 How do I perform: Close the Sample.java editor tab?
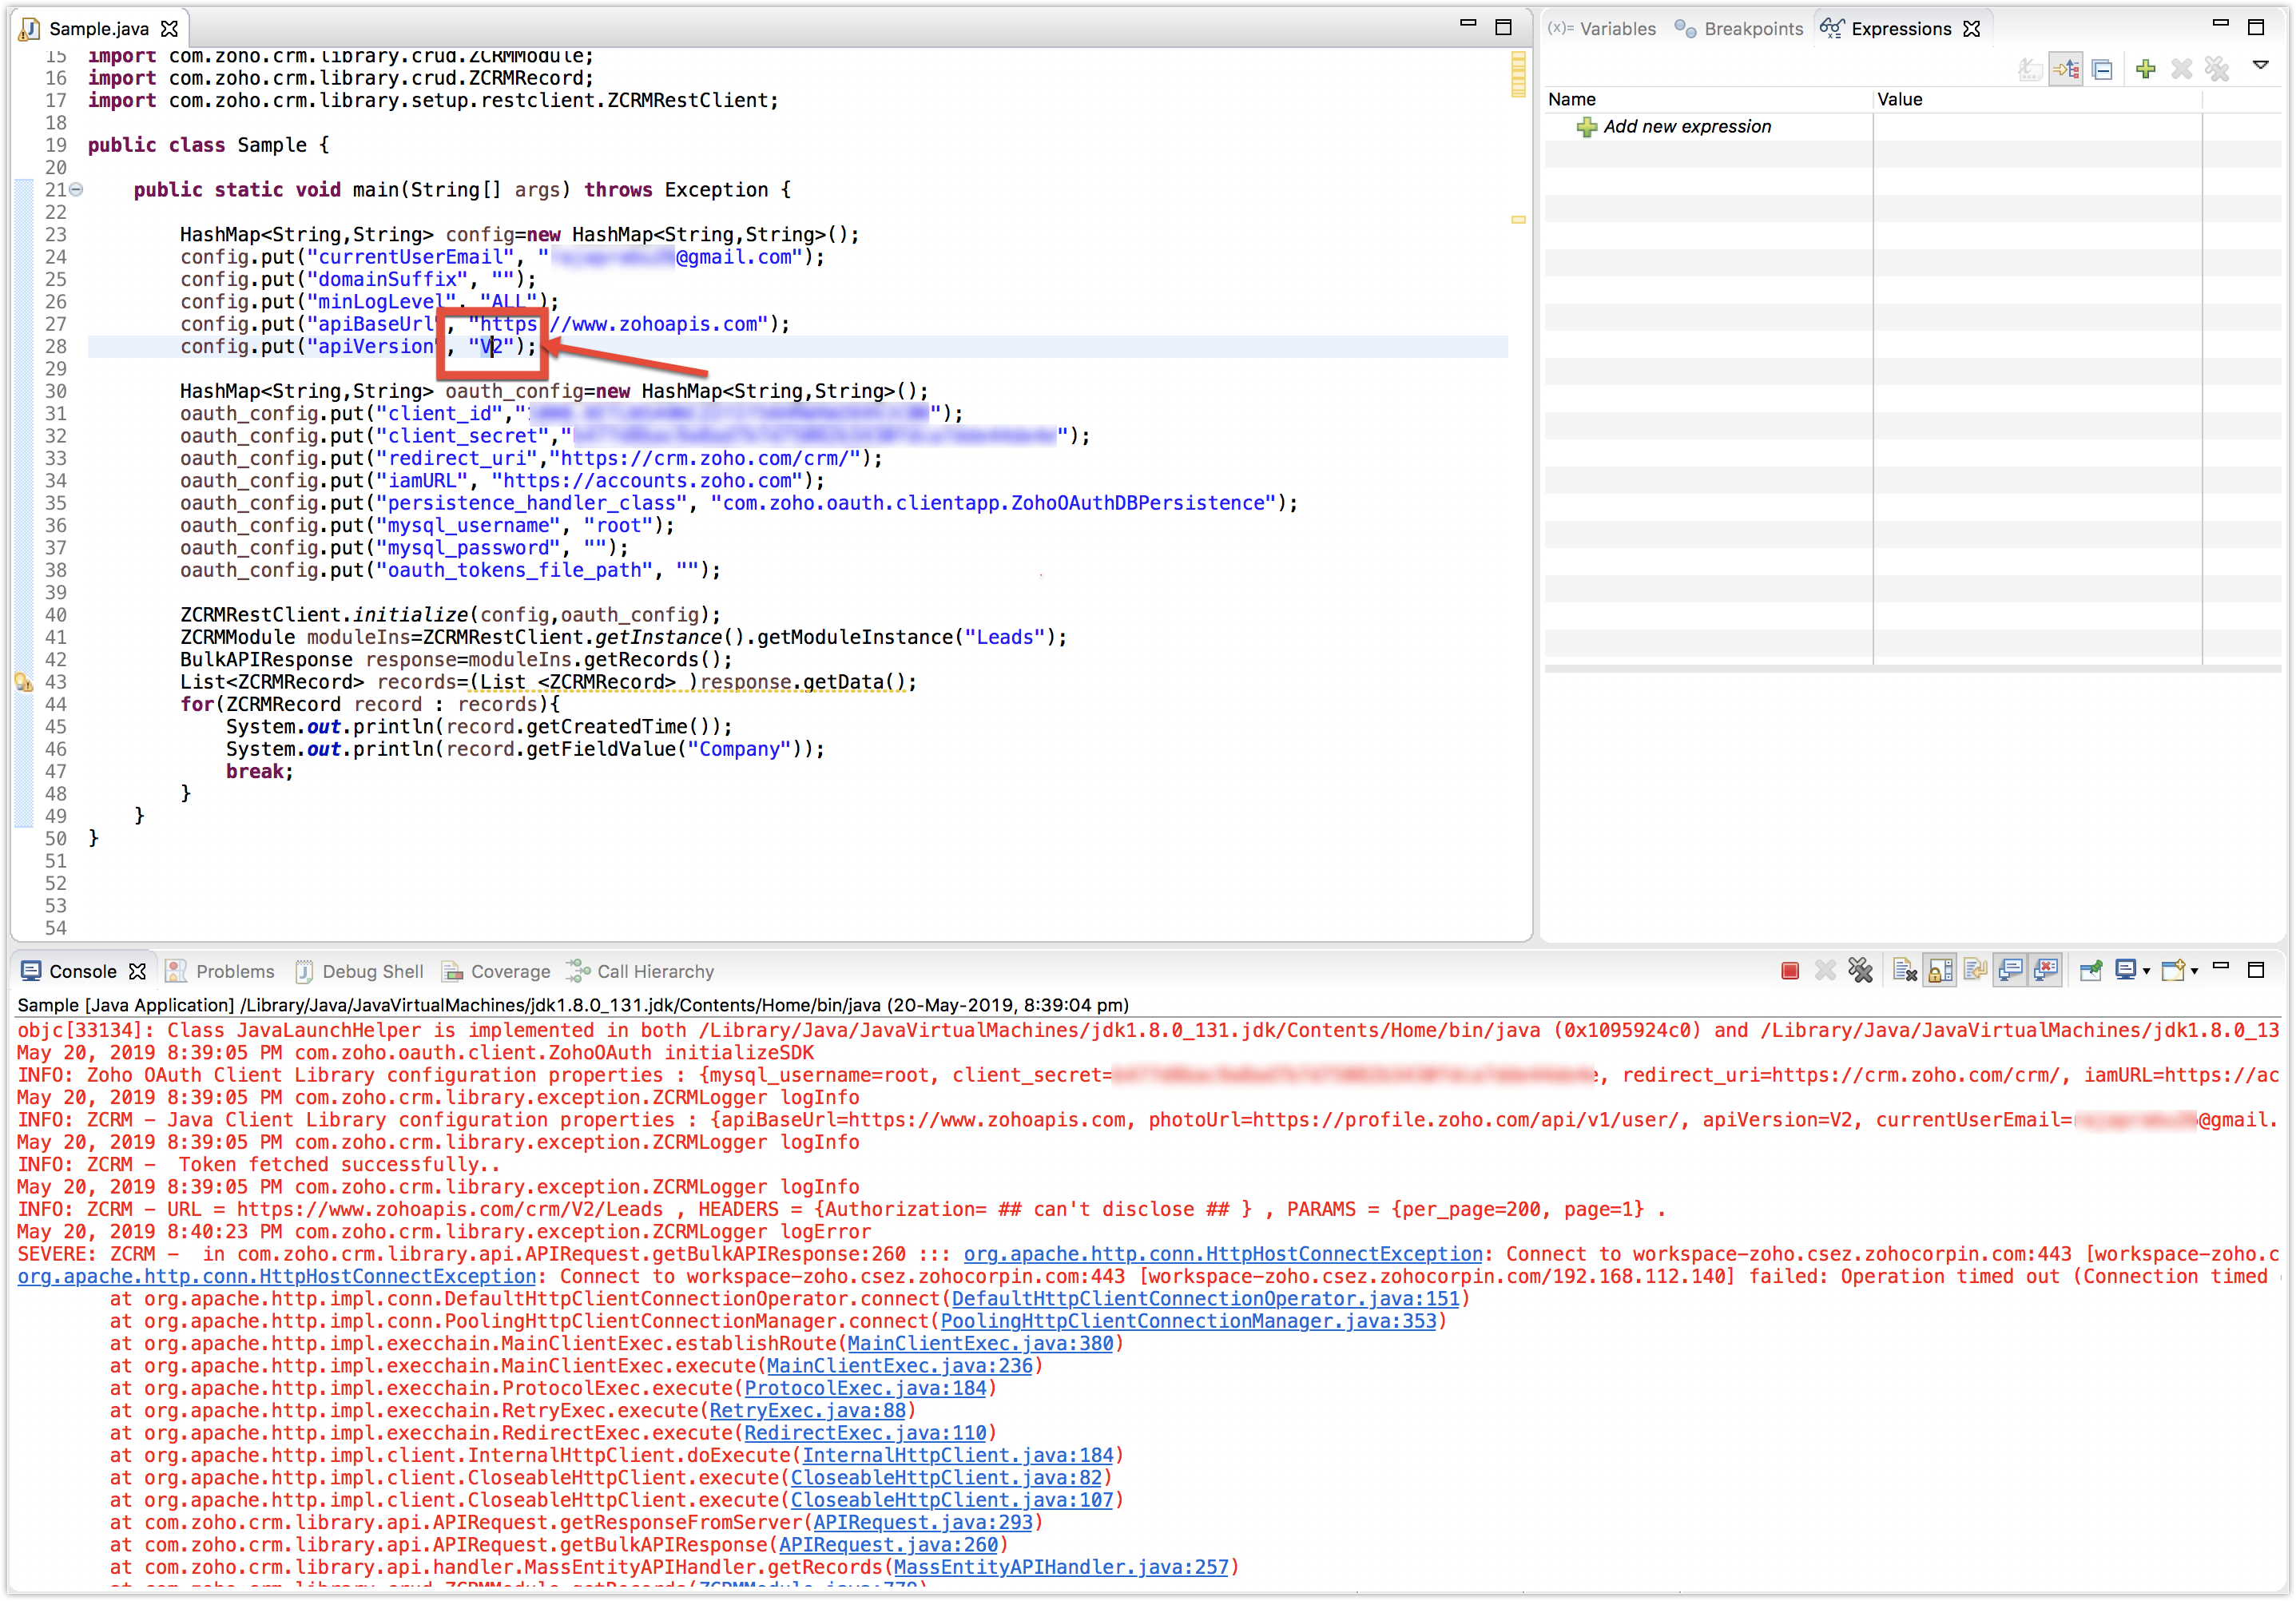pyautogui.click(x=169, y=28)
